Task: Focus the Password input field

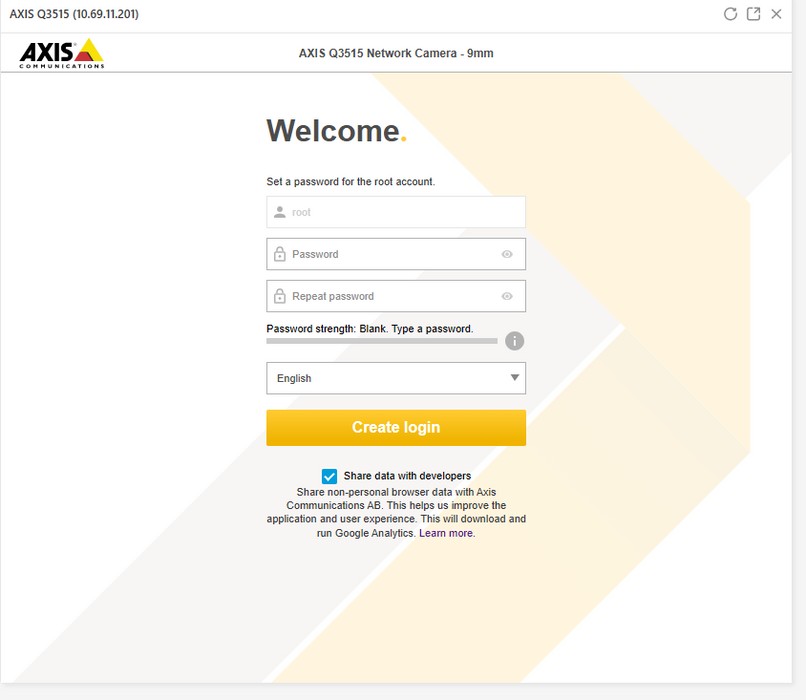Action: coord(396,254)
